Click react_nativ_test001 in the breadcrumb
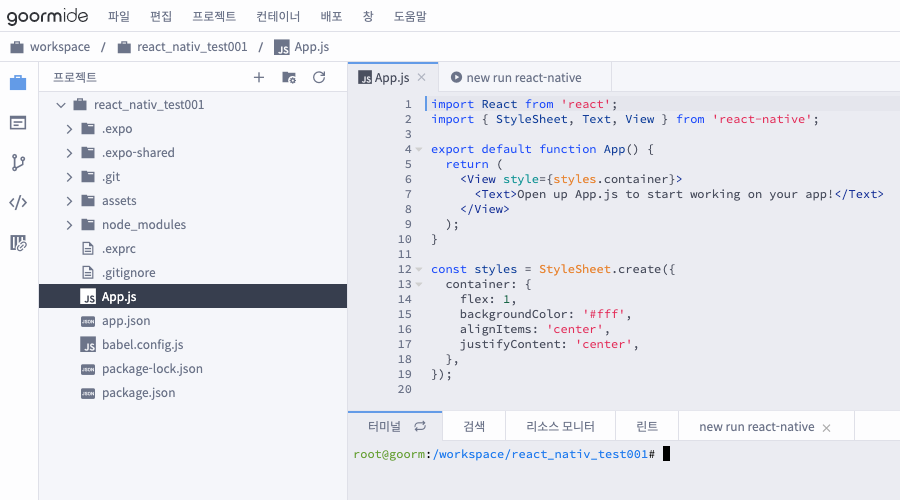900x500 pixels. coord(192,47)
